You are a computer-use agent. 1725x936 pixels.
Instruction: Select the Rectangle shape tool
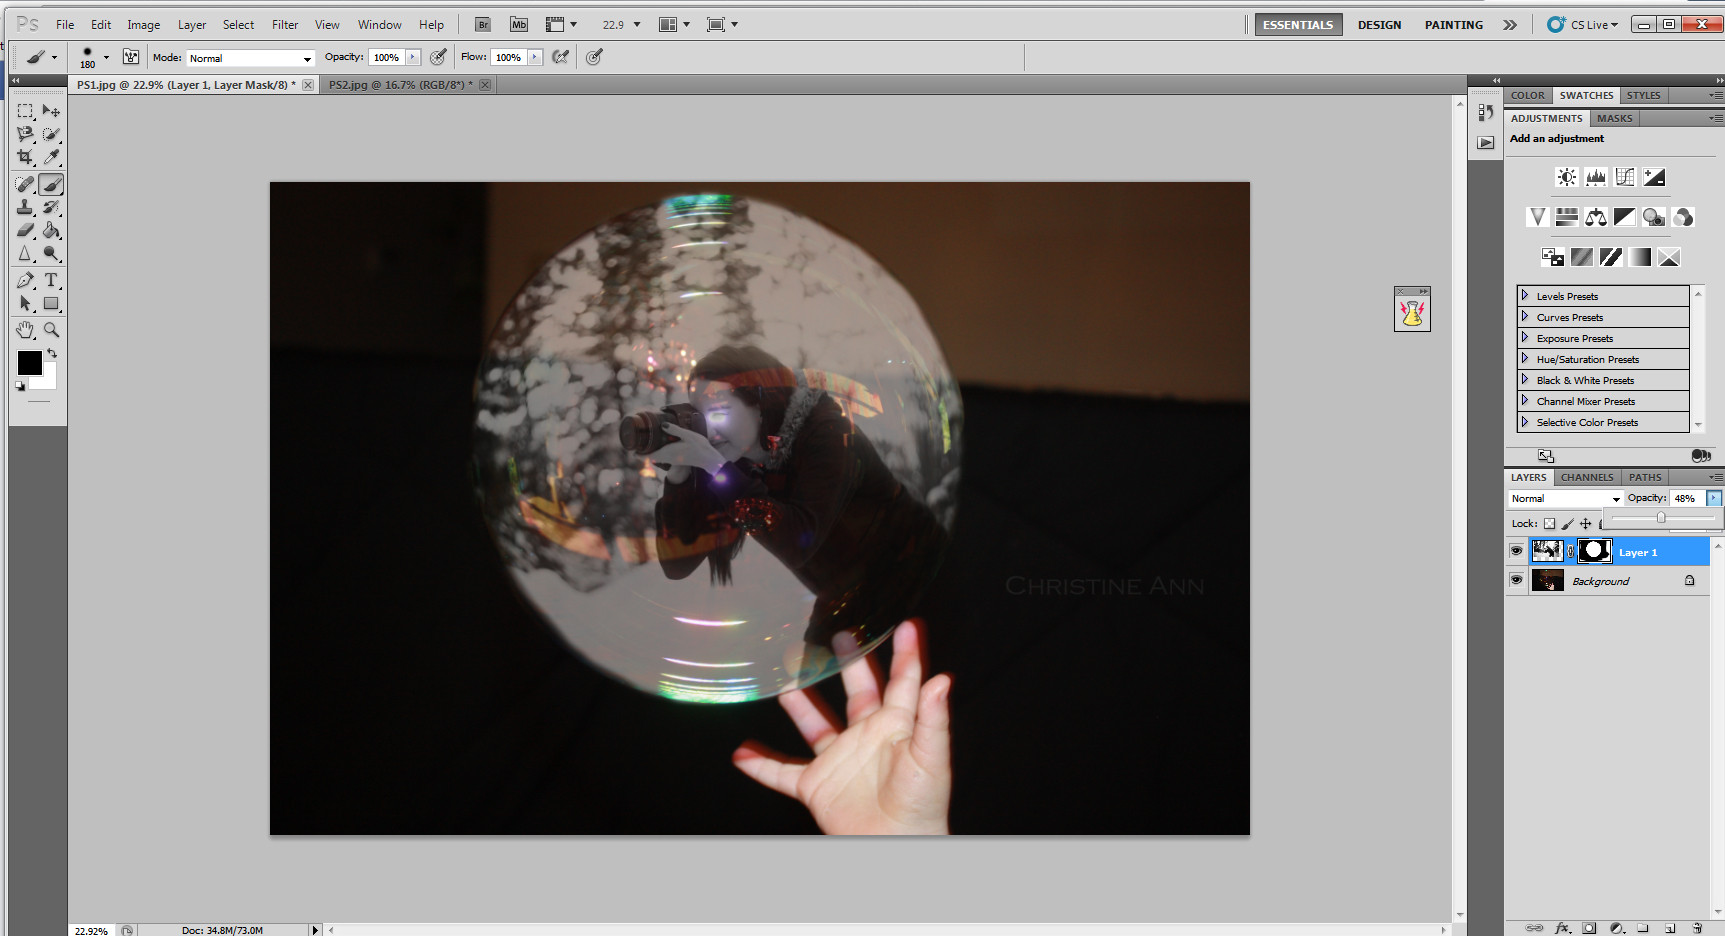(51, 303)
